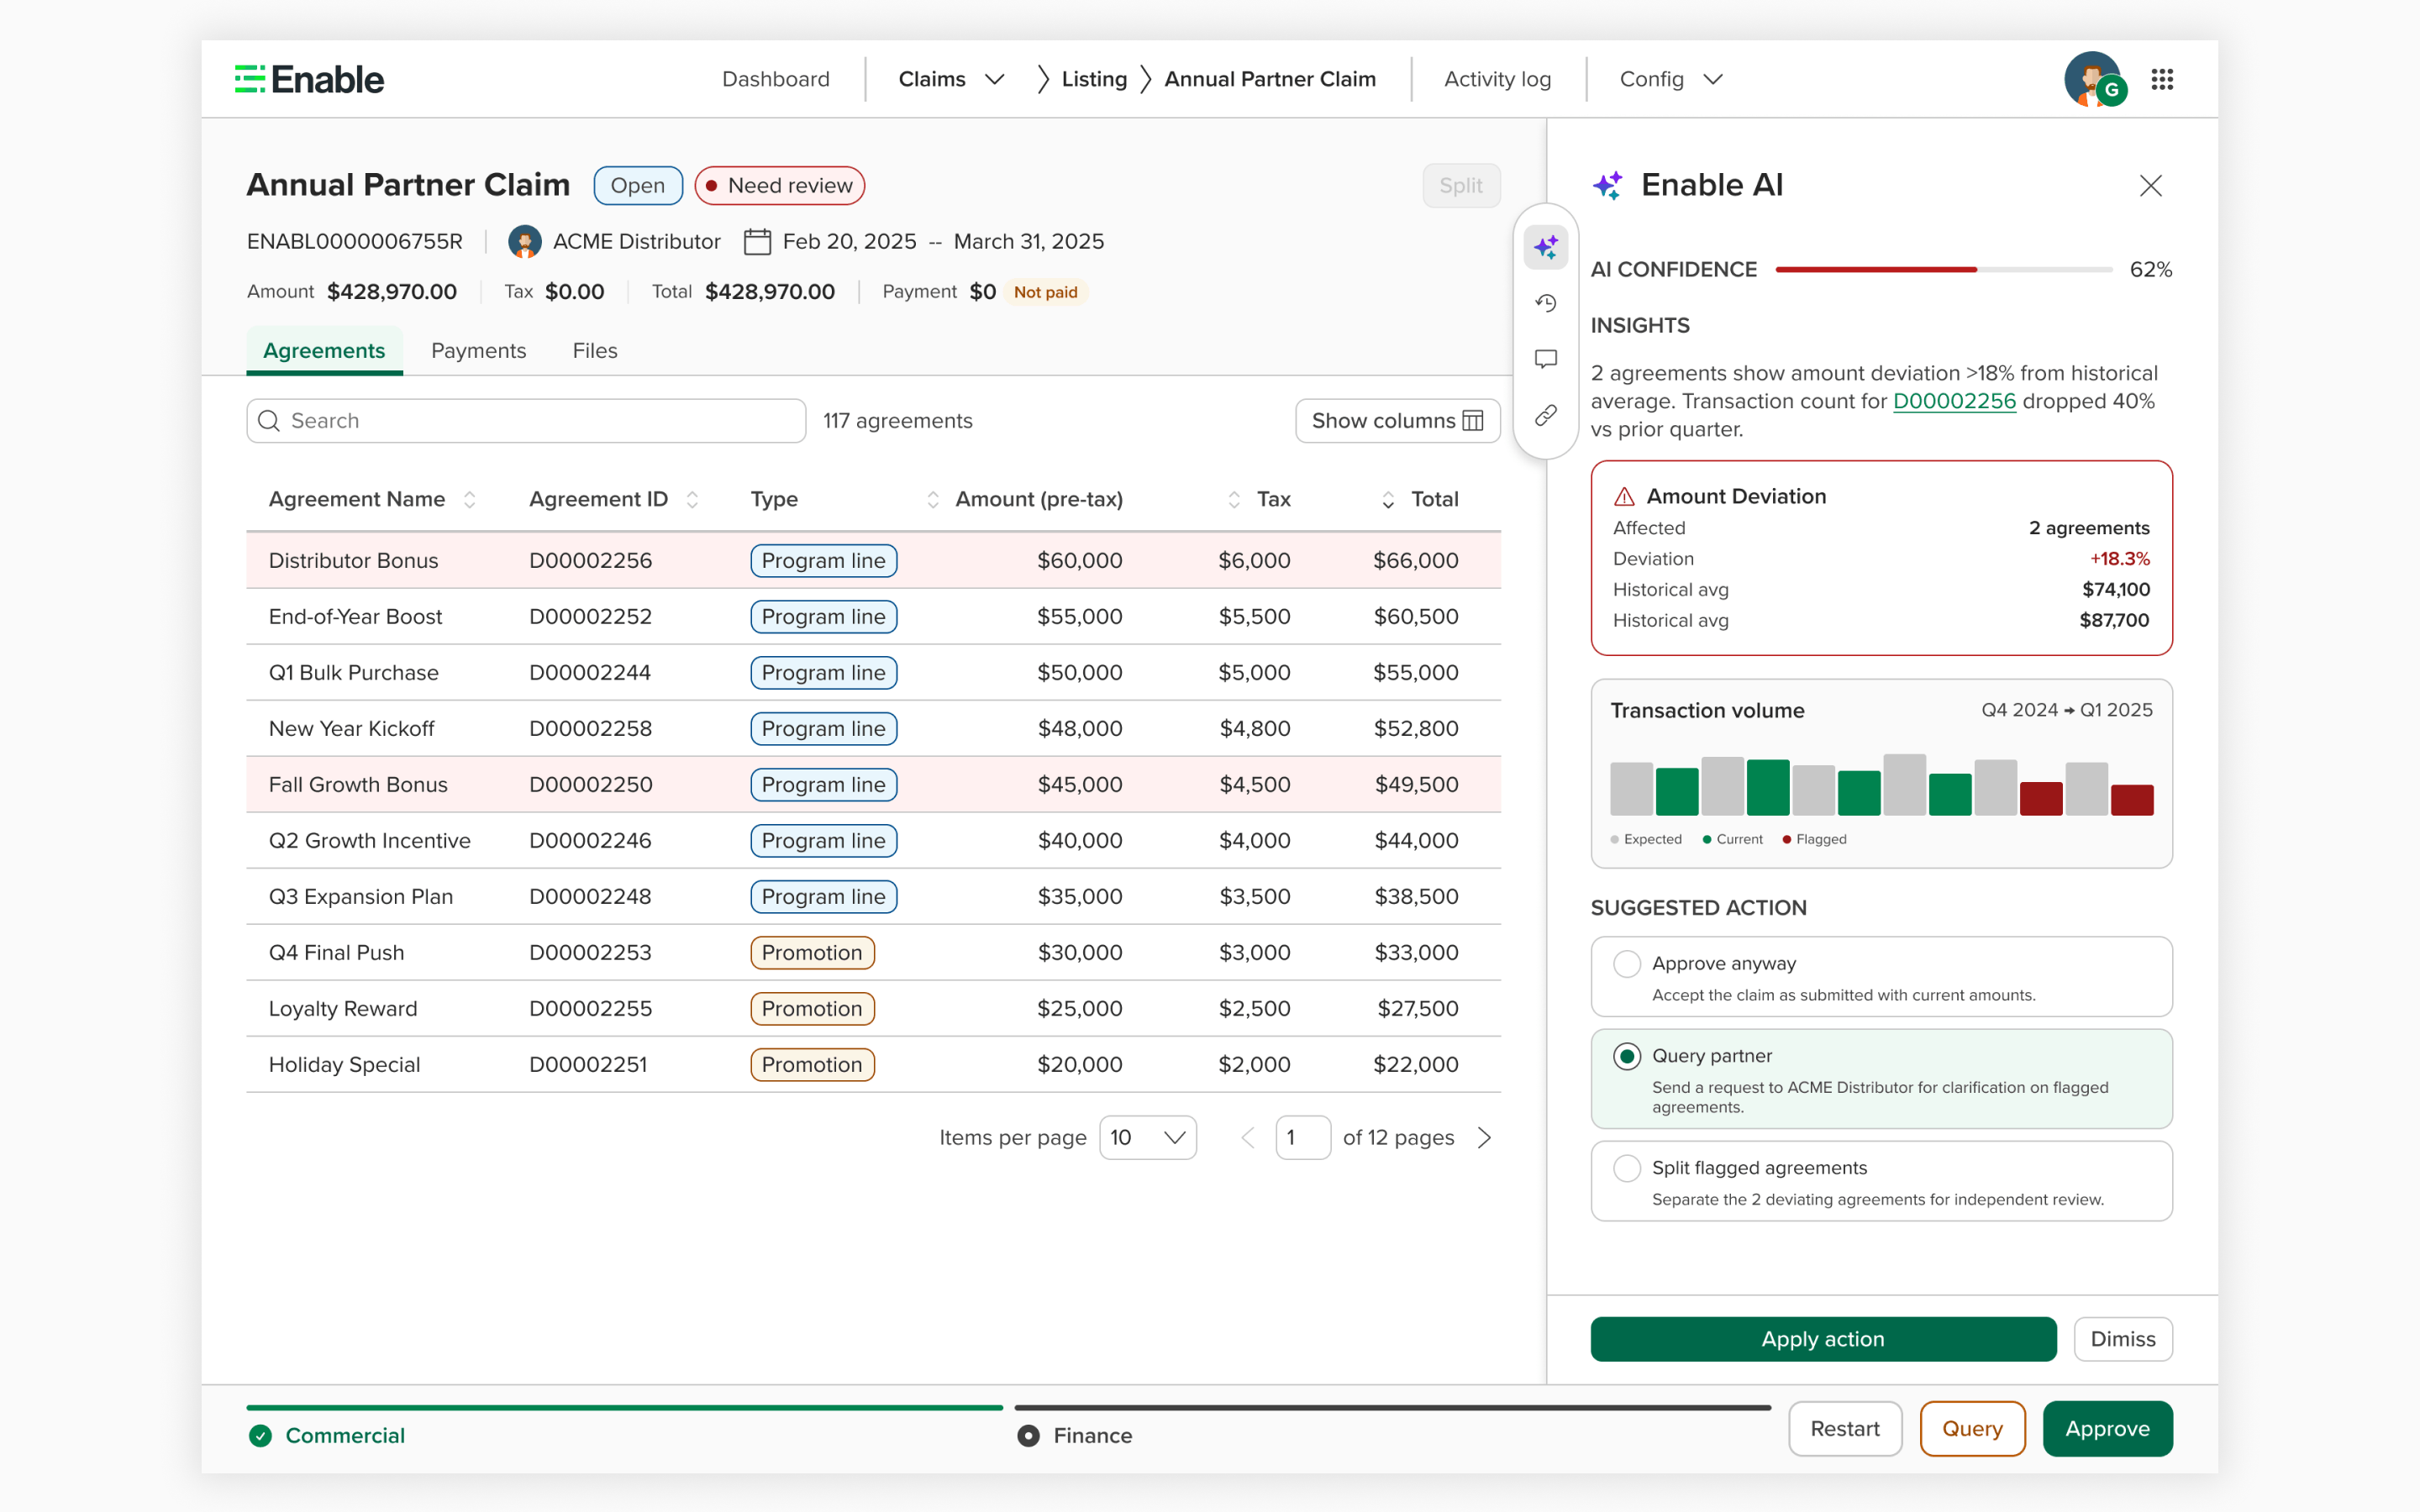This screenshot has height=1512, width=2420.
Task: Switch to the Files tab
Action: (x=595, y=351)
